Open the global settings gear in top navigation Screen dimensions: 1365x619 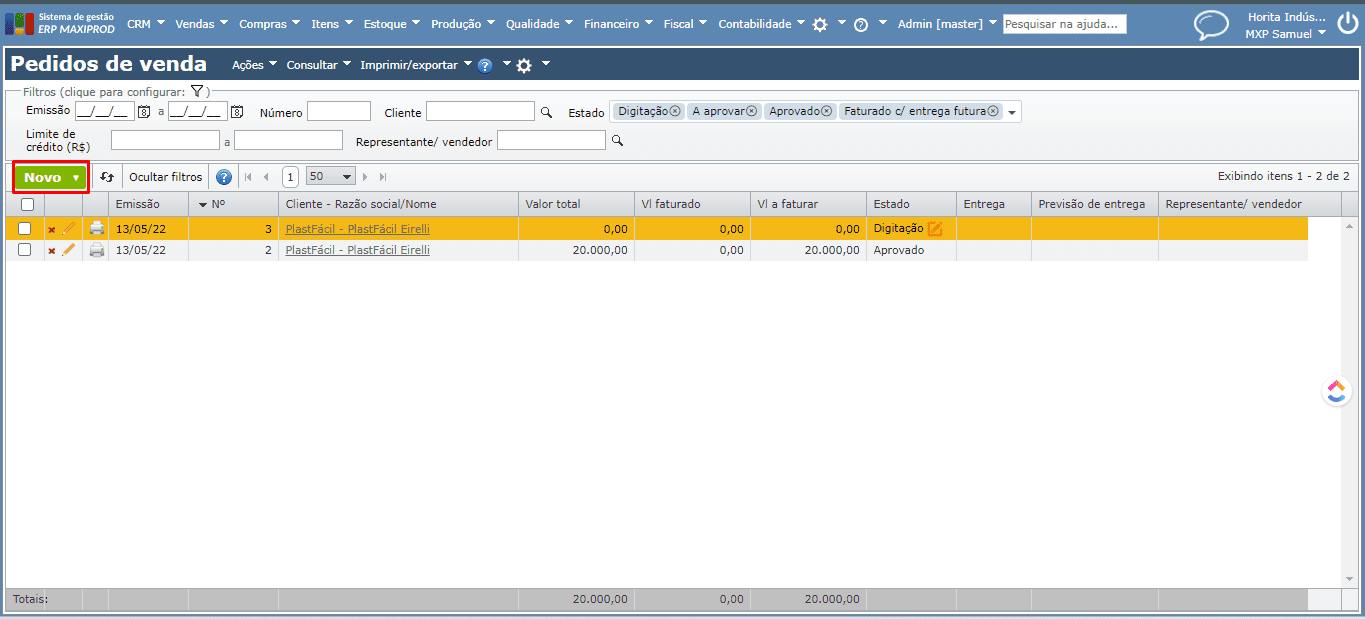[x=820, y=25]
